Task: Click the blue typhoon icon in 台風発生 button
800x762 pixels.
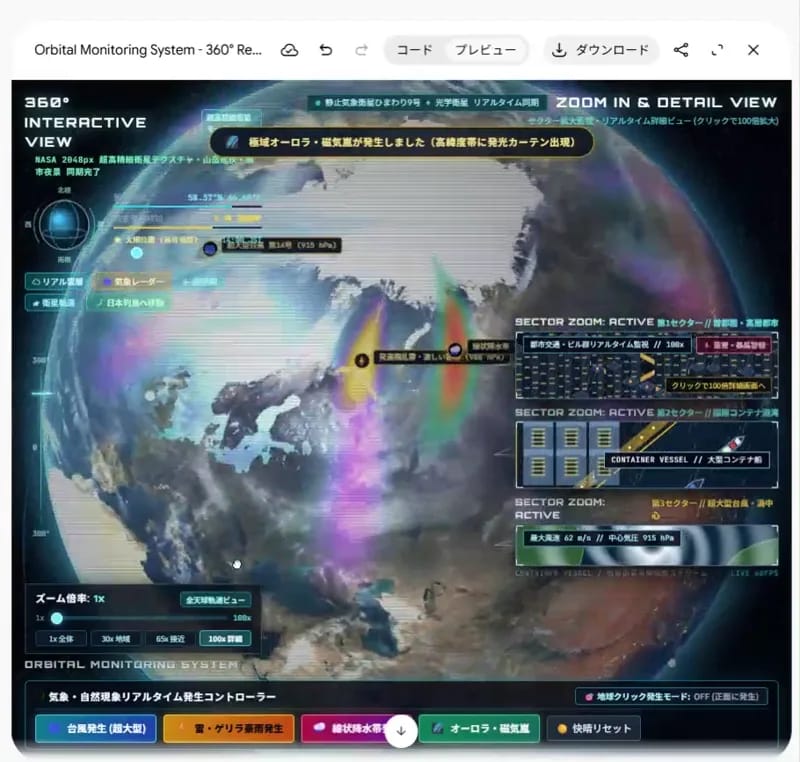Action: pyautogui.click(x=54, y=728)
